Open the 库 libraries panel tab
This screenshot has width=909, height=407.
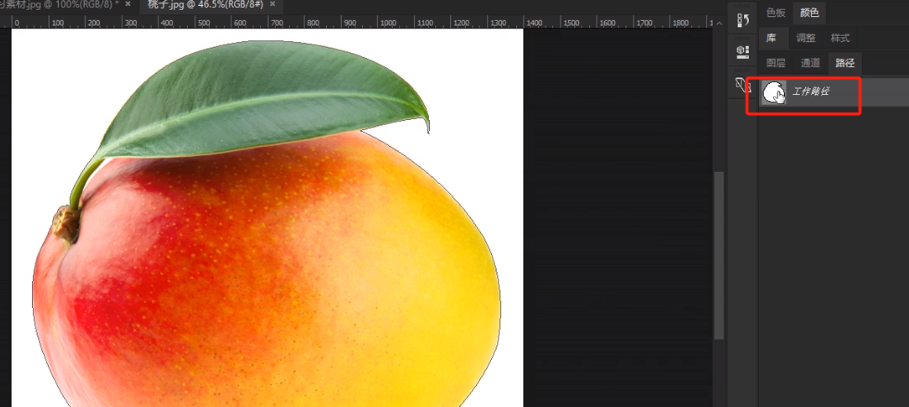click(x=771, y=38)
